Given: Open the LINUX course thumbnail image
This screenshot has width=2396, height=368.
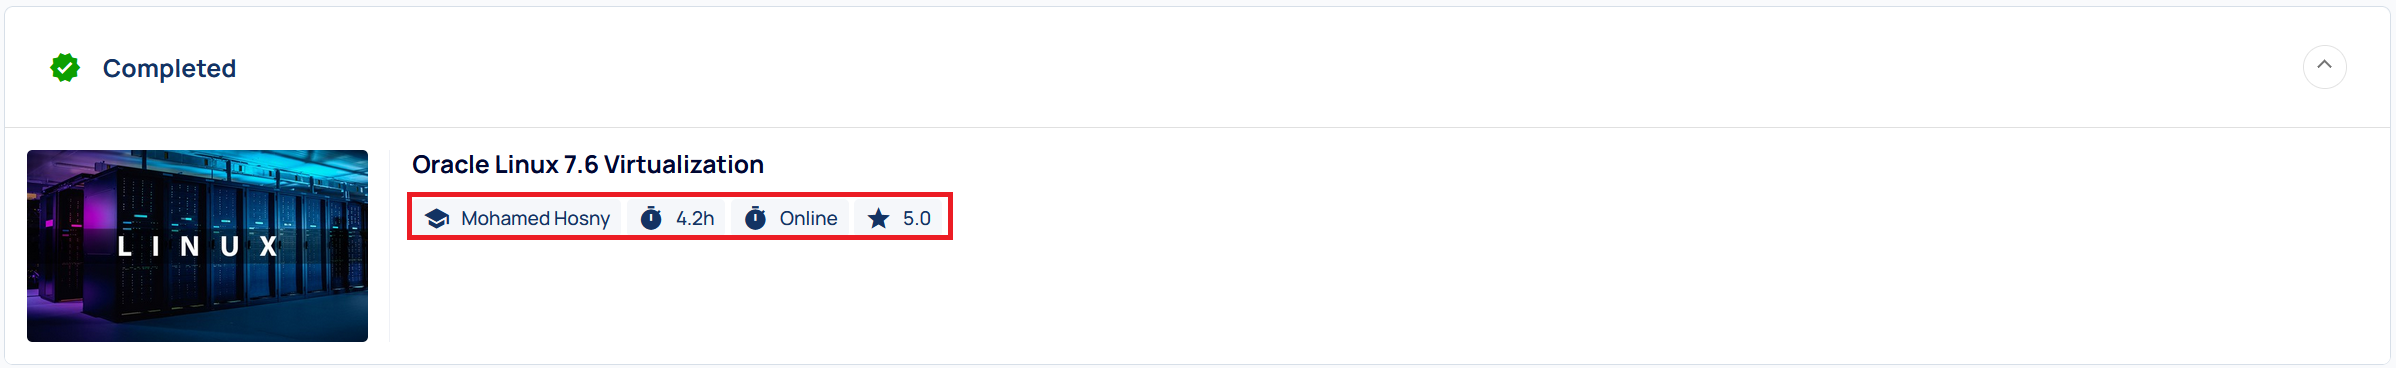Looking at the screenshot, I should [x=197, y=246].
